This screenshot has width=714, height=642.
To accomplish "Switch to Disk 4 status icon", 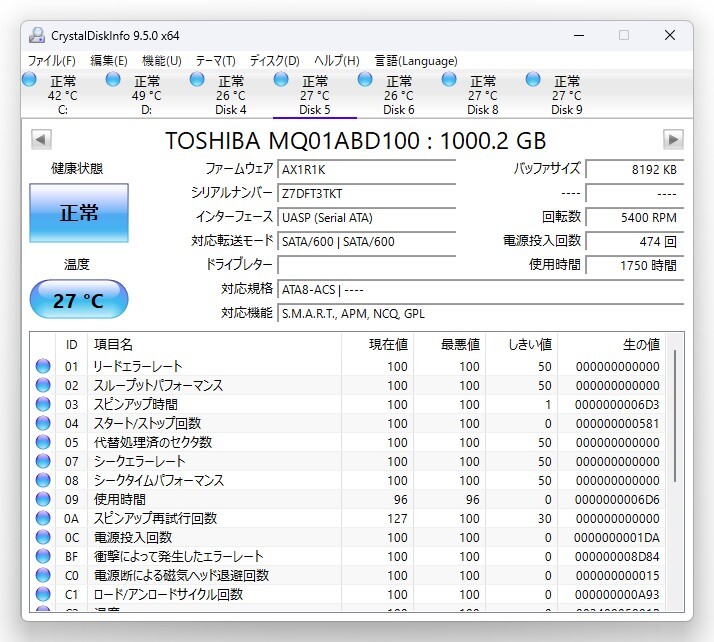I will [197, 79].
